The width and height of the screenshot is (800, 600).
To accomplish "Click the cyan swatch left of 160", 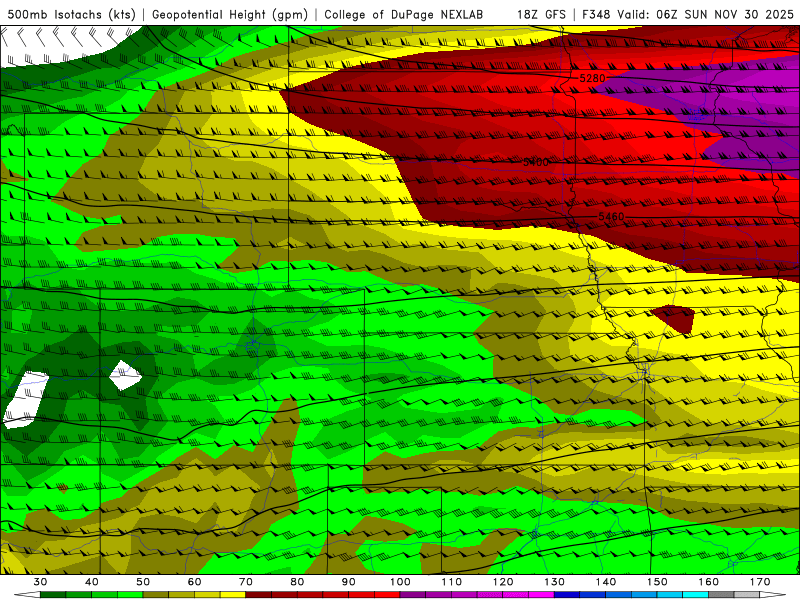I will [696, 595].
